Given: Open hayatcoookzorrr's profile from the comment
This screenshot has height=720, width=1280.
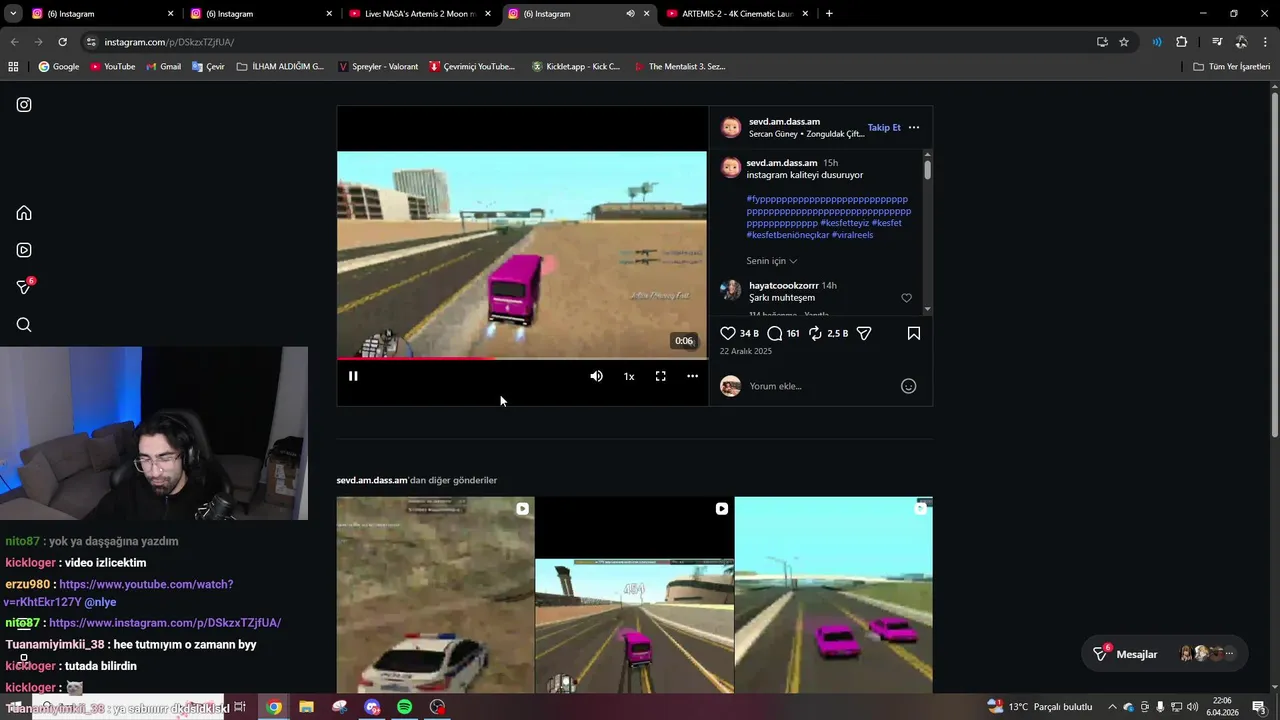Looking at the screenshot, I should point(783,286).
